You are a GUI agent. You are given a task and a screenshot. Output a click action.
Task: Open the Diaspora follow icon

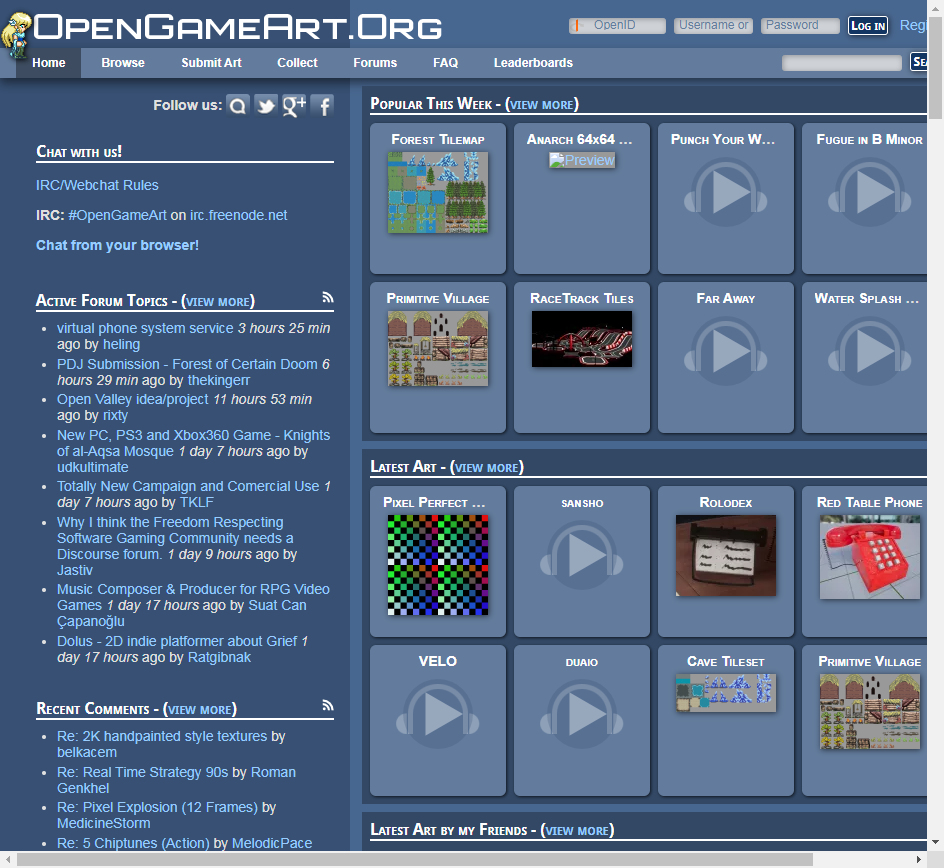pyautogui.click(x=238, y=106)
